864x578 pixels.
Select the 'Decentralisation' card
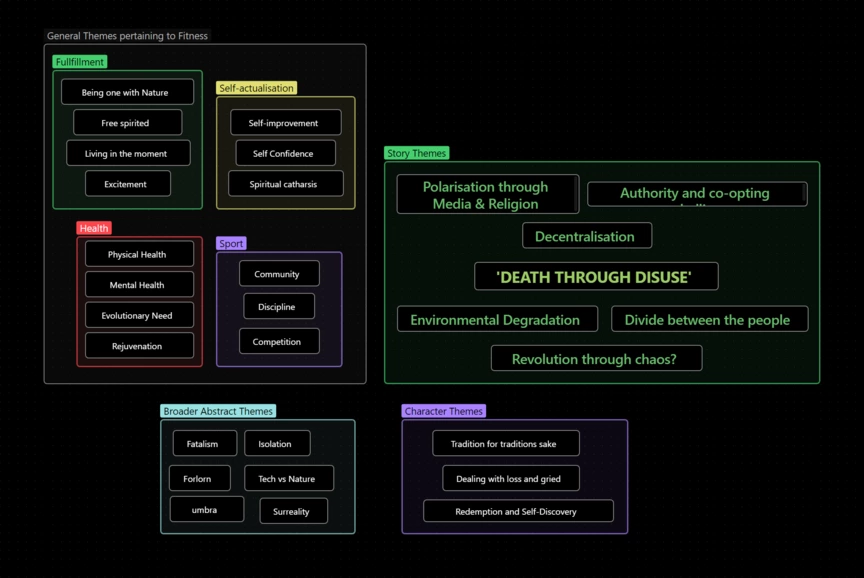pos(587,236)
